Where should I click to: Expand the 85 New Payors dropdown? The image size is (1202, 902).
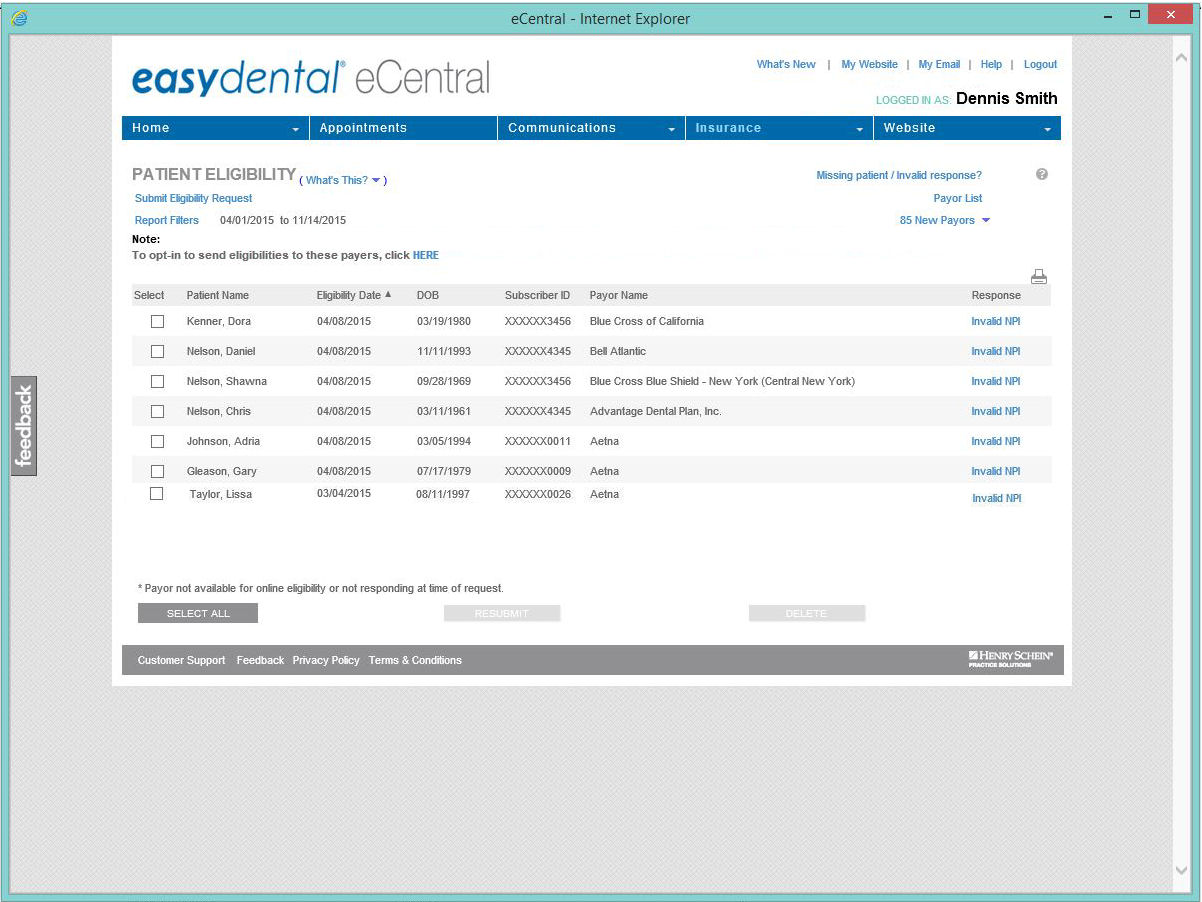tap(985, 221)
